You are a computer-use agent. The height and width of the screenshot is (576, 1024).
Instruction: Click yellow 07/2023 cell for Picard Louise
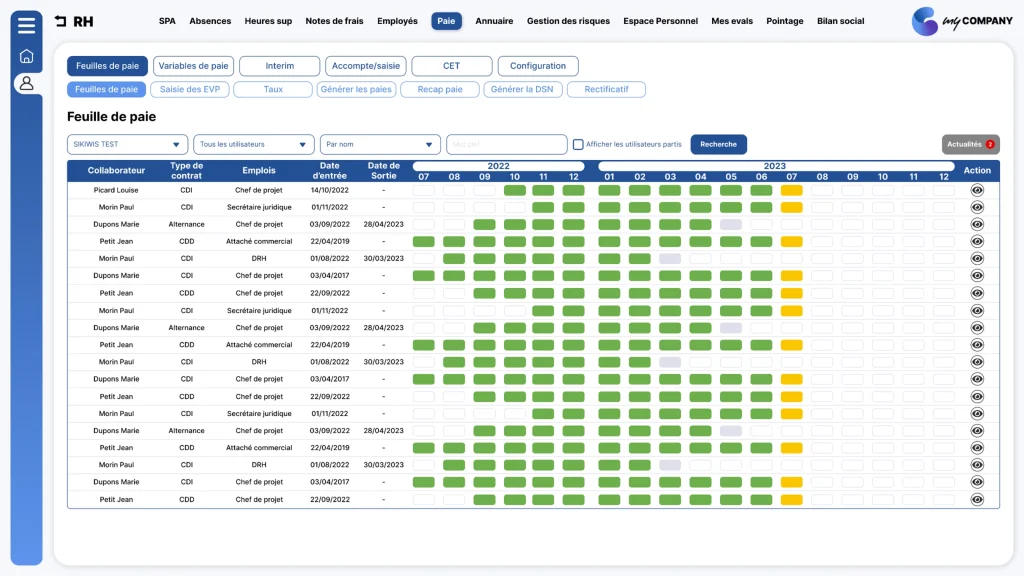click(792, 190)
